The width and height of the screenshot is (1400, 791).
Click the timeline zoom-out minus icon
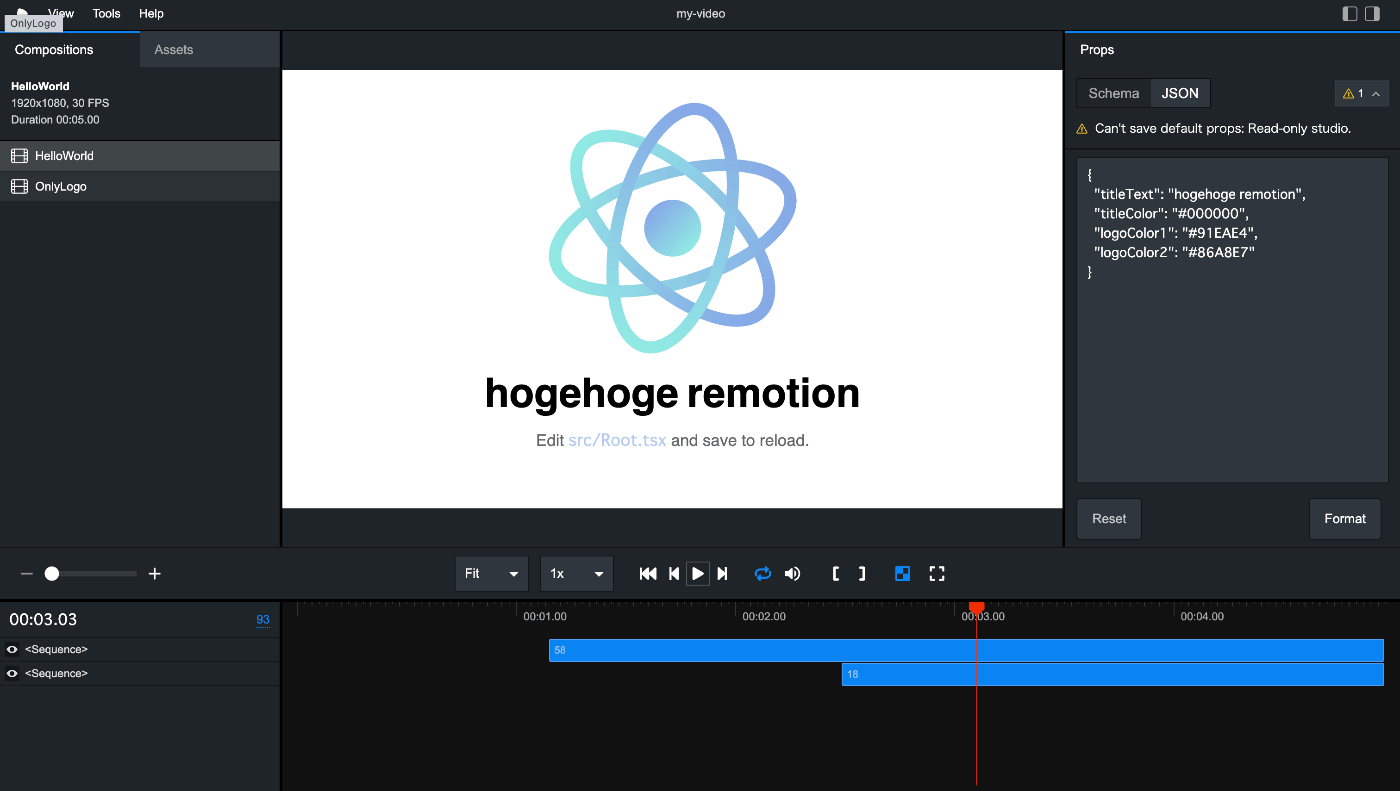[27, 574]
